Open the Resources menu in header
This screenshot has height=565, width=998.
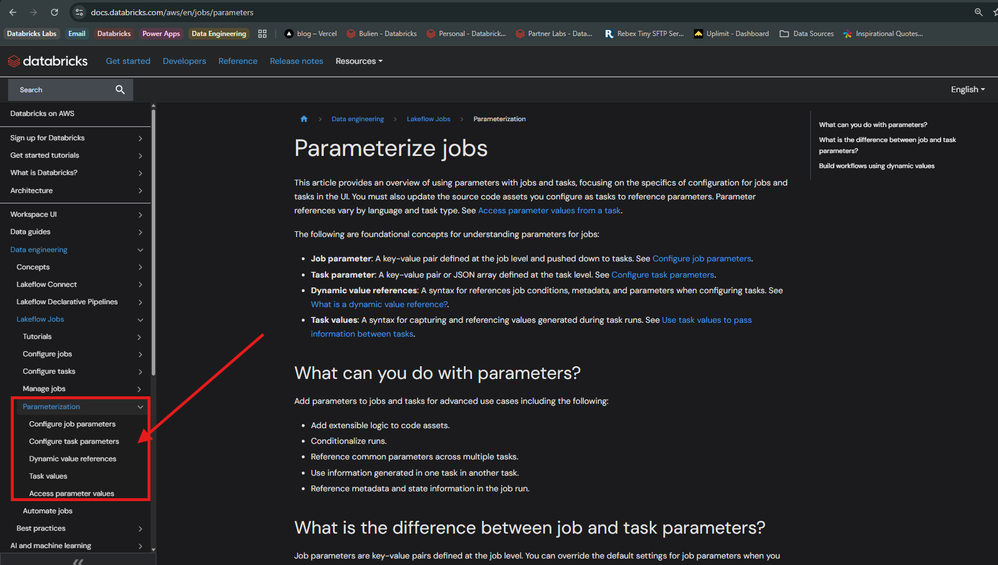(x=359, y=61)
